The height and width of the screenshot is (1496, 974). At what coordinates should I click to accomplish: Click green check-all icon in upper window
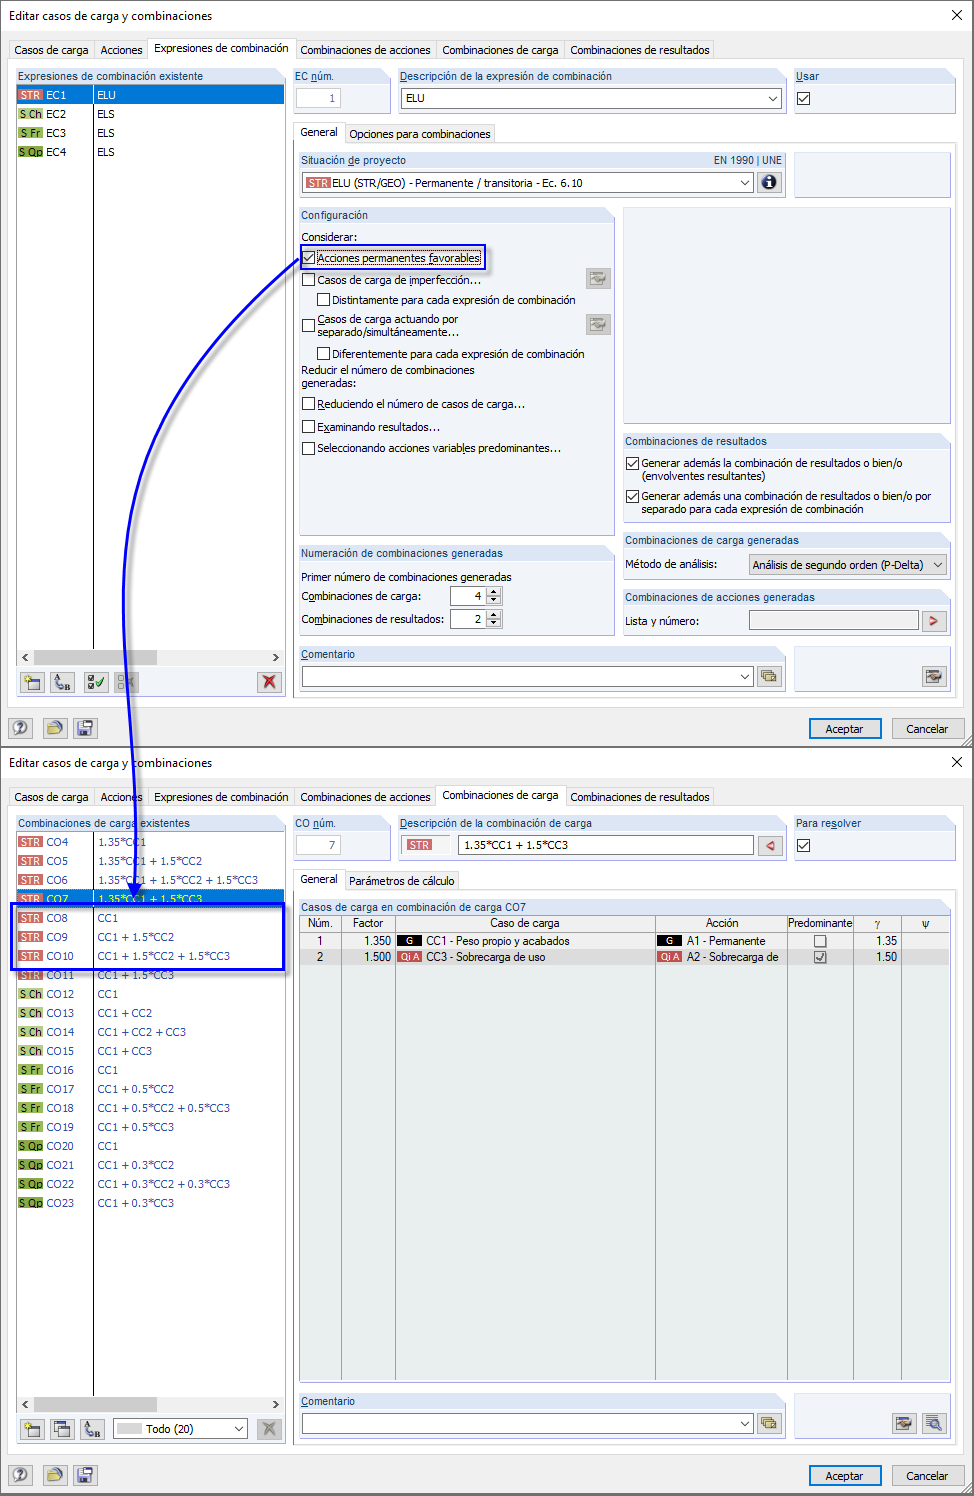pyautogui.click(x=96, y=682)
